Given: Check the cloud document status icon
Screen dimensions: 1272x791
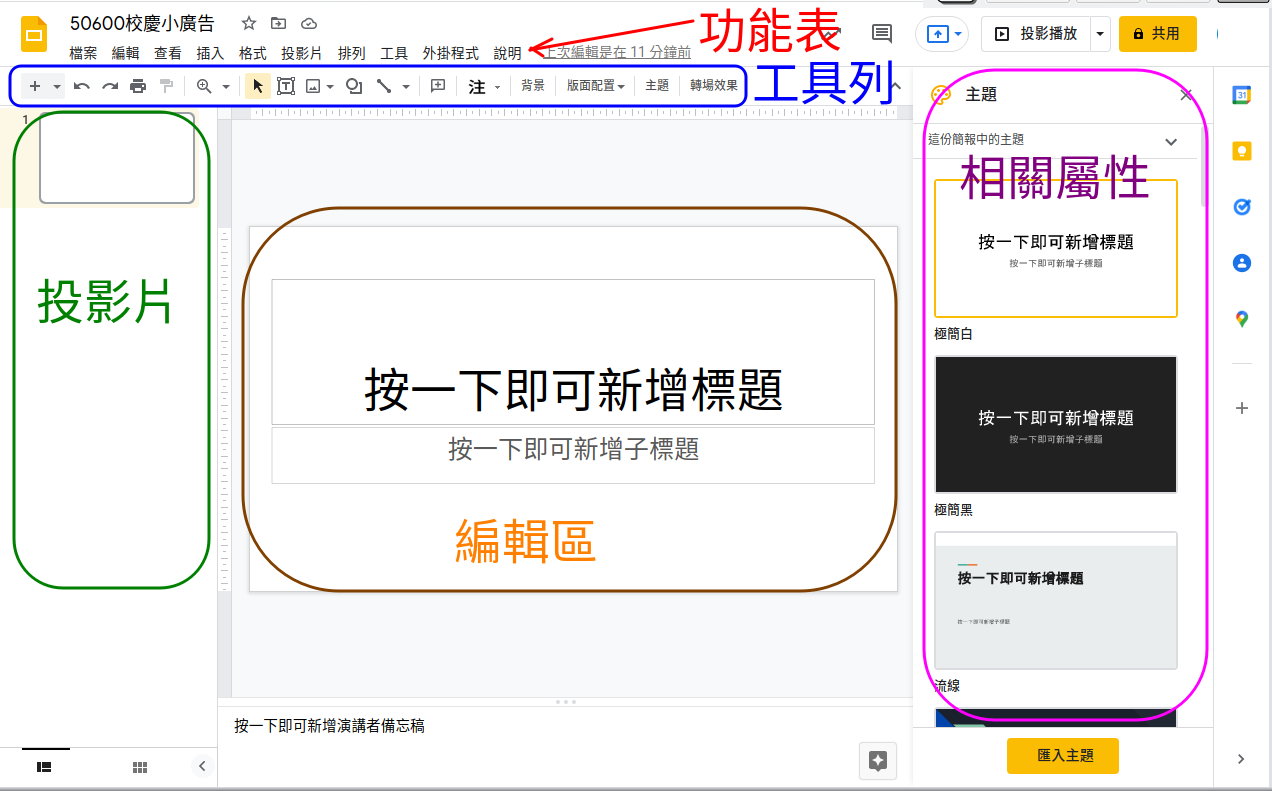Looking at the screenshot, I should 308,23.
